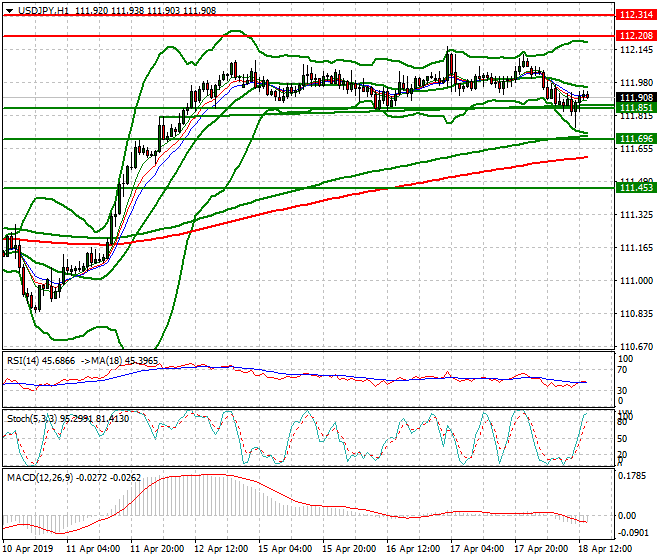Select the 17 Apr 20:00 time label
This screenshot has width=660, height=560.
coord(541,549)
